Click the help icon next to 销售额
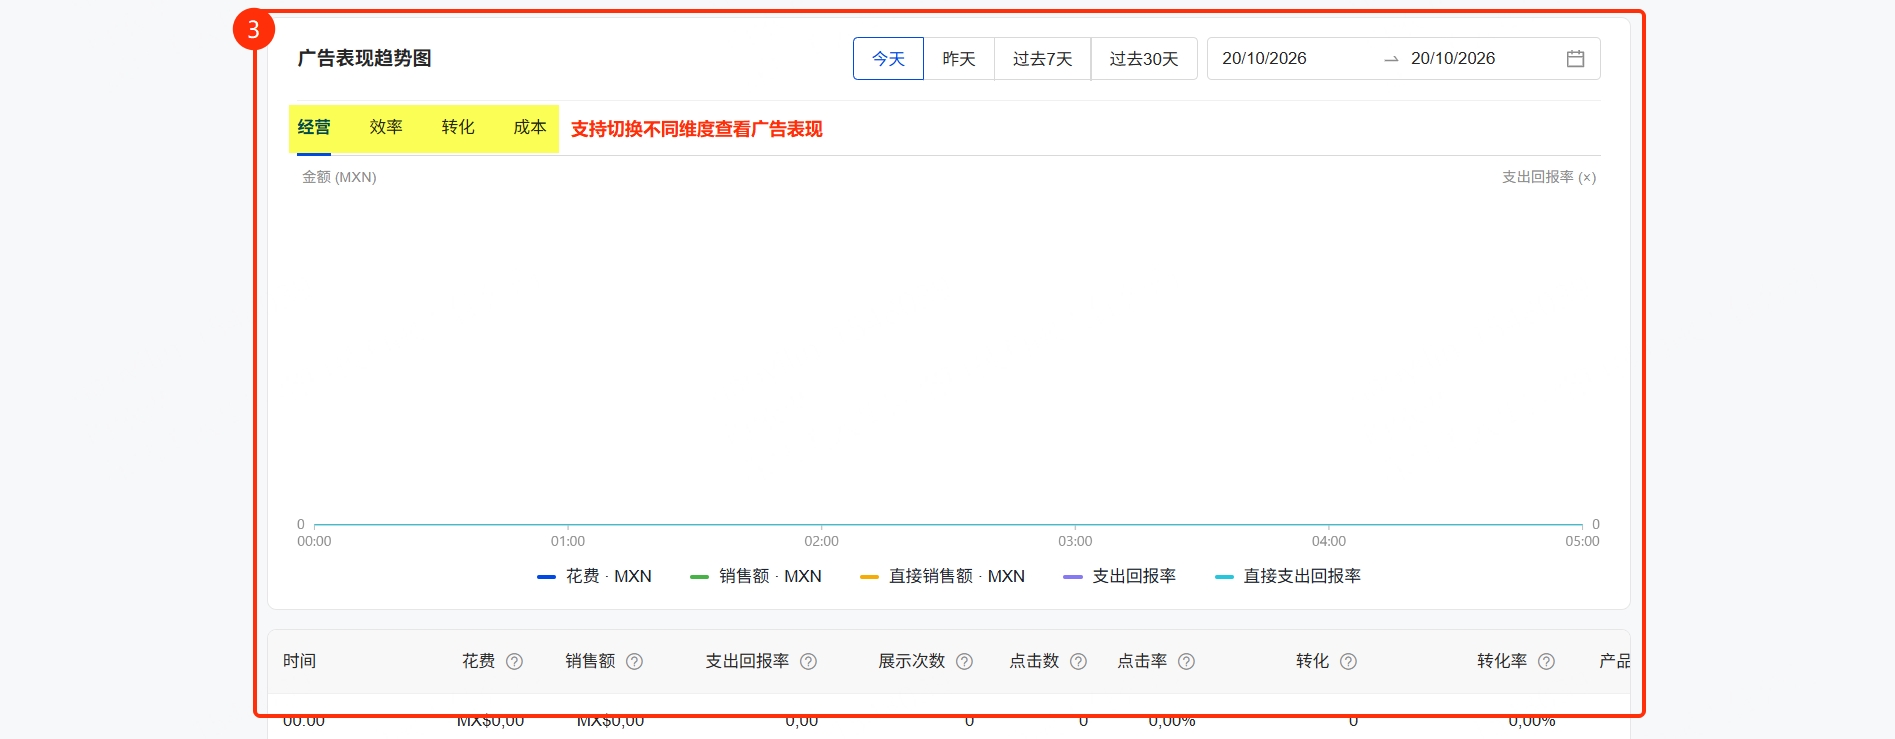This screenshot has height=739, width=1895. coord(634,661)
